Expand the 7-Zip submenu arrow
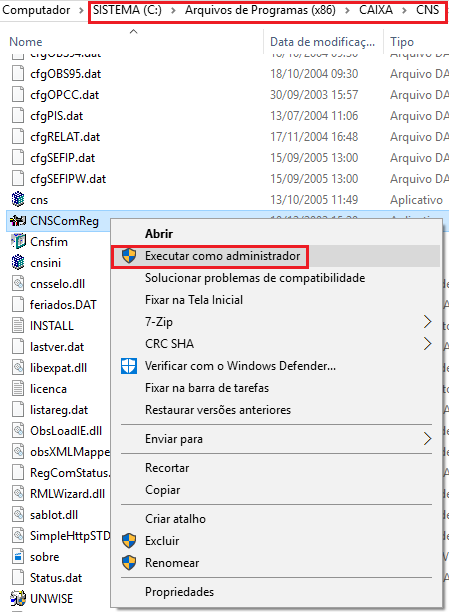This screenshot has height=612, width=449. (x=428, y=322)
